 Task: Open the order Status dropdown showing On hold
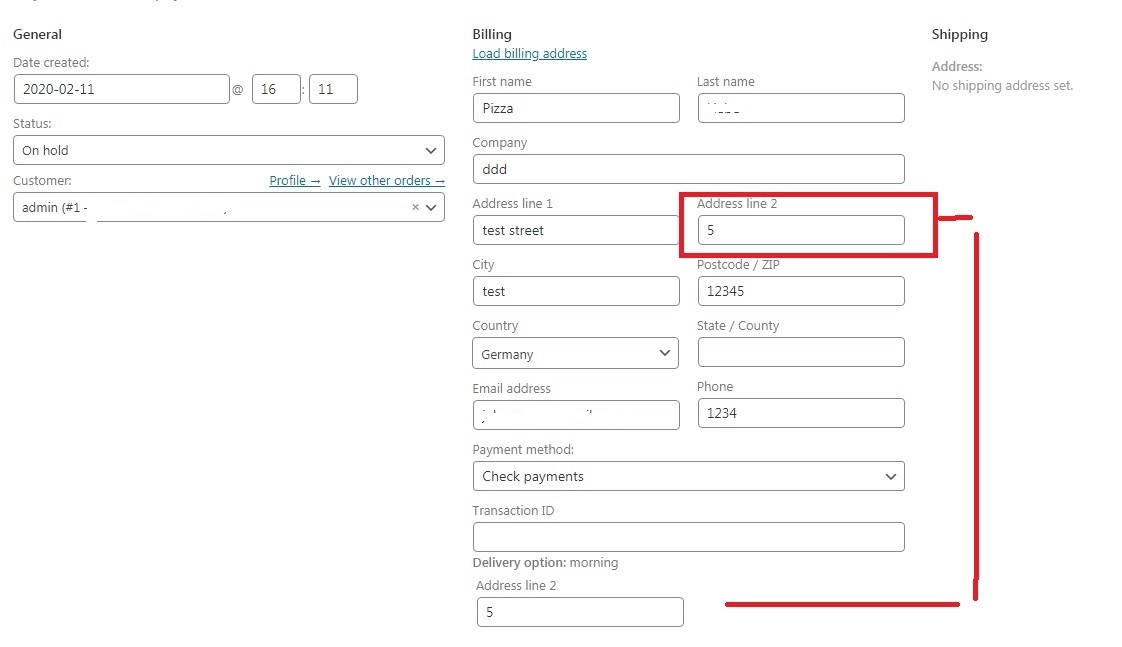point(228,150)
